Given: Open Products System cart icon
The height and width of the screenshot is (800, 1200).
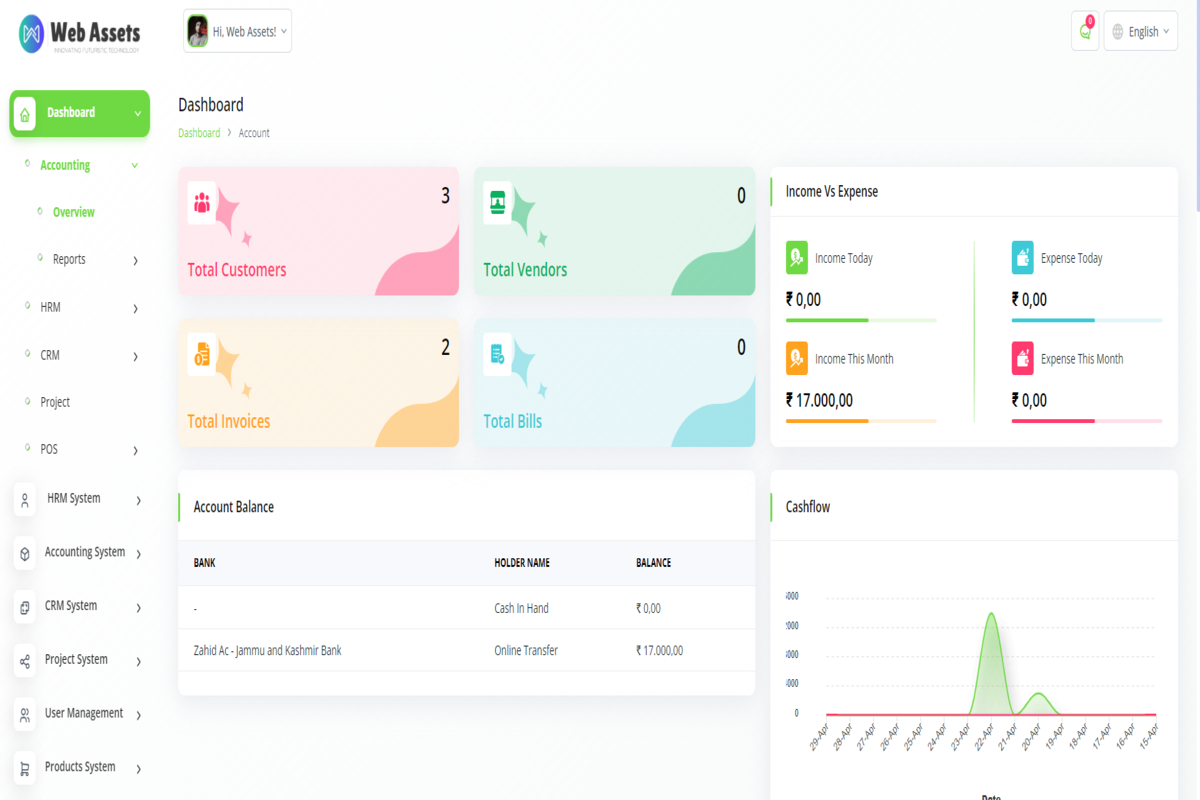Looking at the screenshot, I should pos(24,767).
